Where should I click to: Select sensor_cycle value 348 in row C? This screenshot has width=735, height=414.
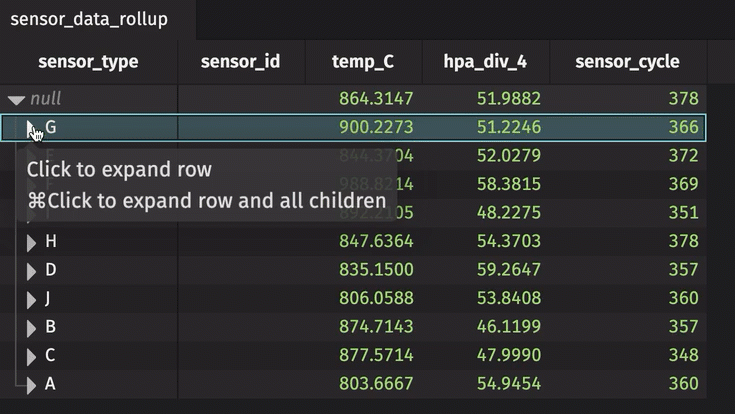[x=683, y=355]
